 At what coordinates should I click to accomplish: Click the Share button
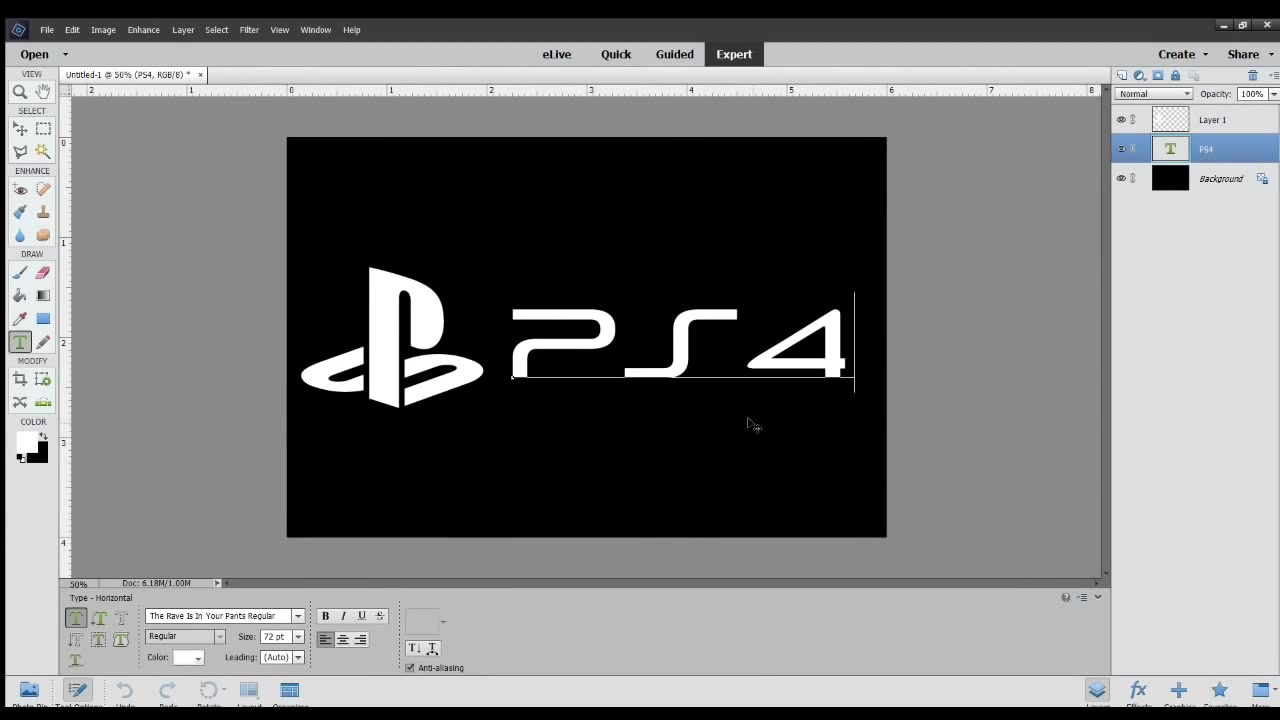1248,54
